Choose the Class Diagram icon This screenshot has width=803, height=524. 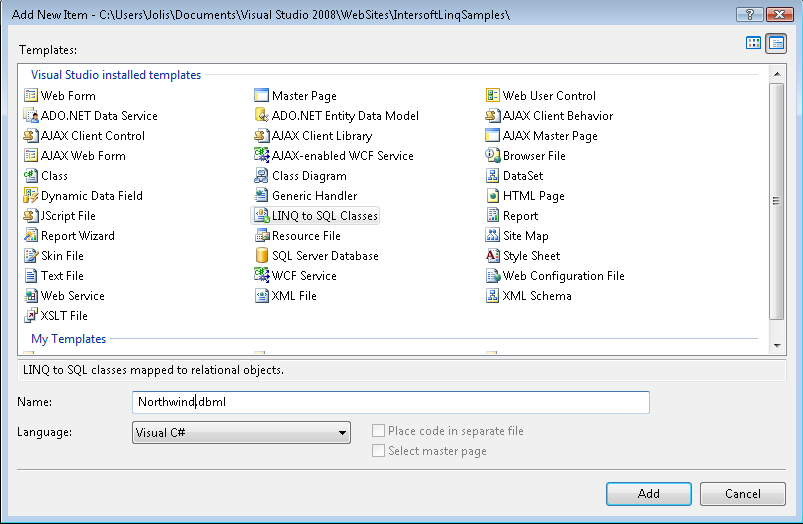(262, 175)
